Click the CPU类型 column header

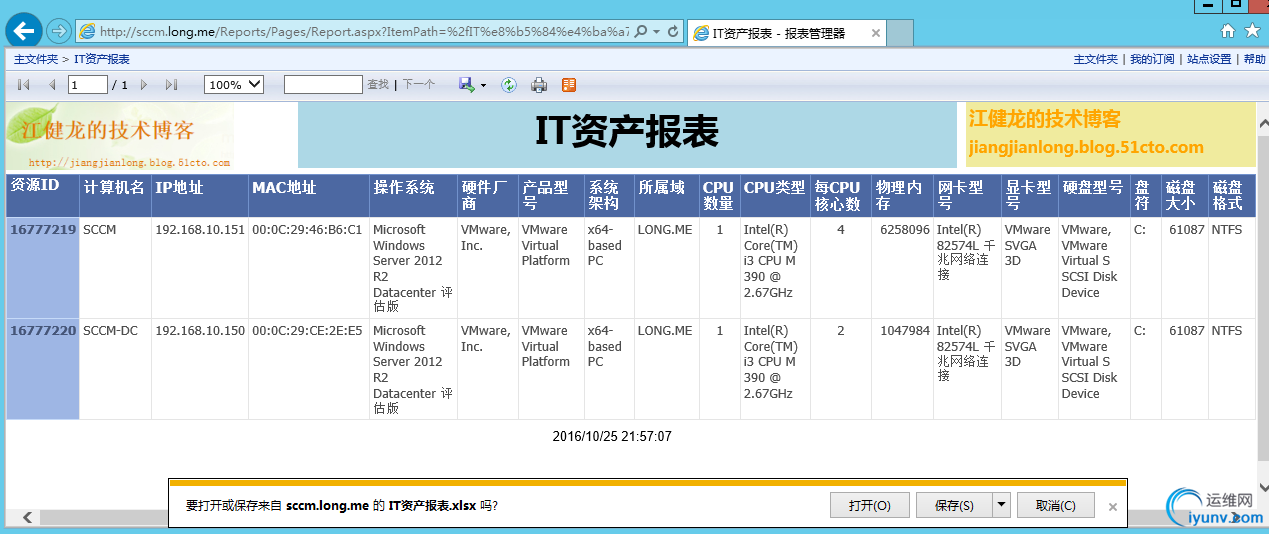(x=775, y=195)
